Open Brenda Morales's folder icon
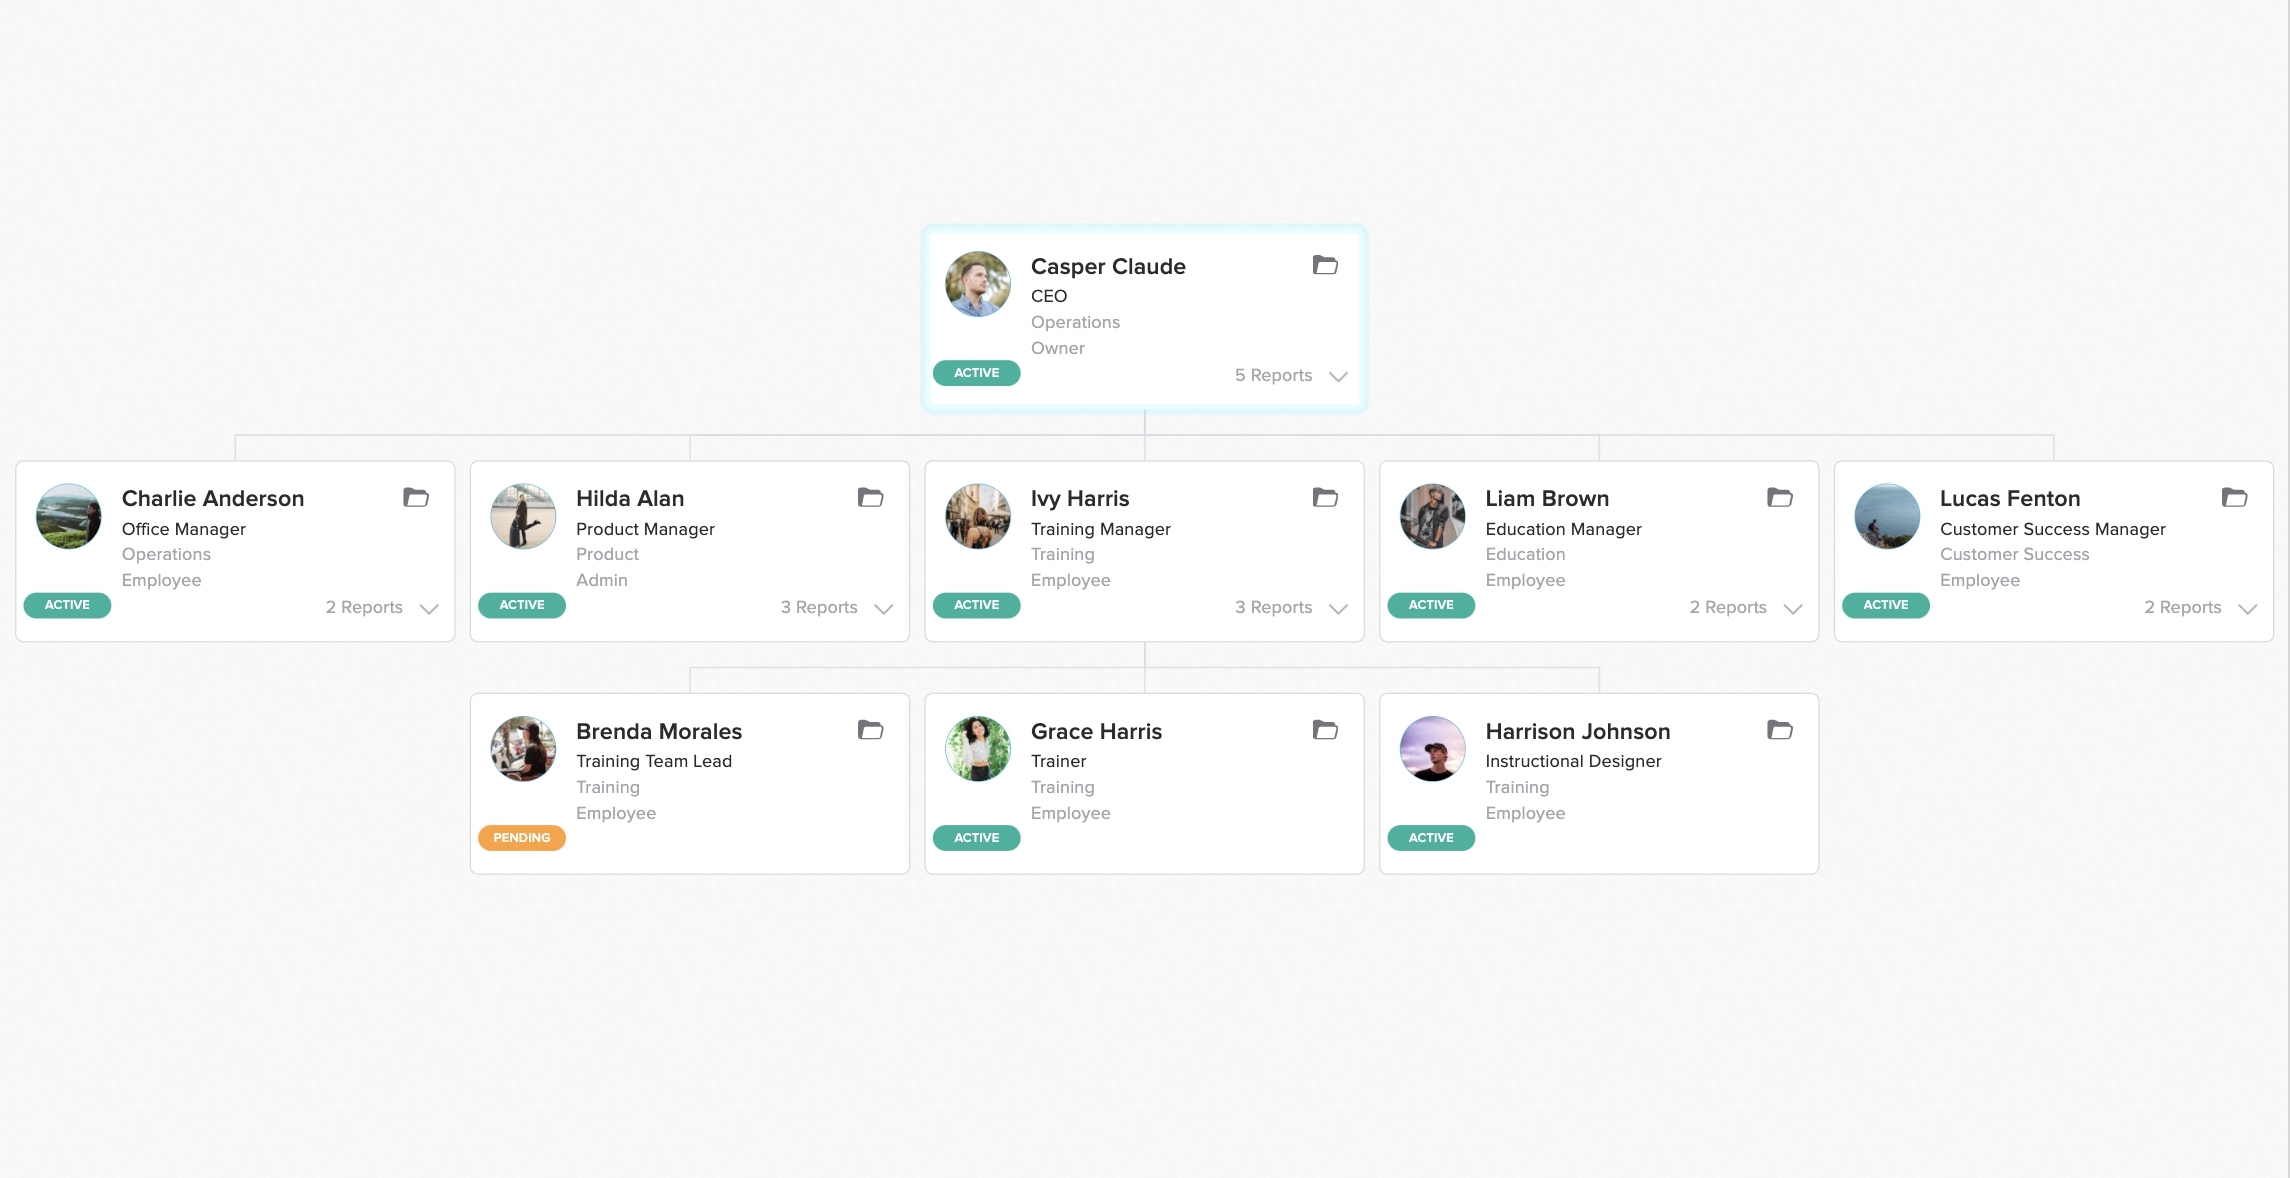Viewport: 2290px width, 1178px height. point(871,730)
